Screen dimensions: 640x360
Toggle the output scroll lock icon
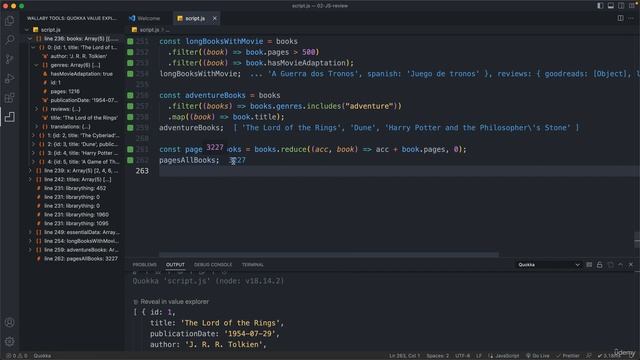(x=599, y=265)
